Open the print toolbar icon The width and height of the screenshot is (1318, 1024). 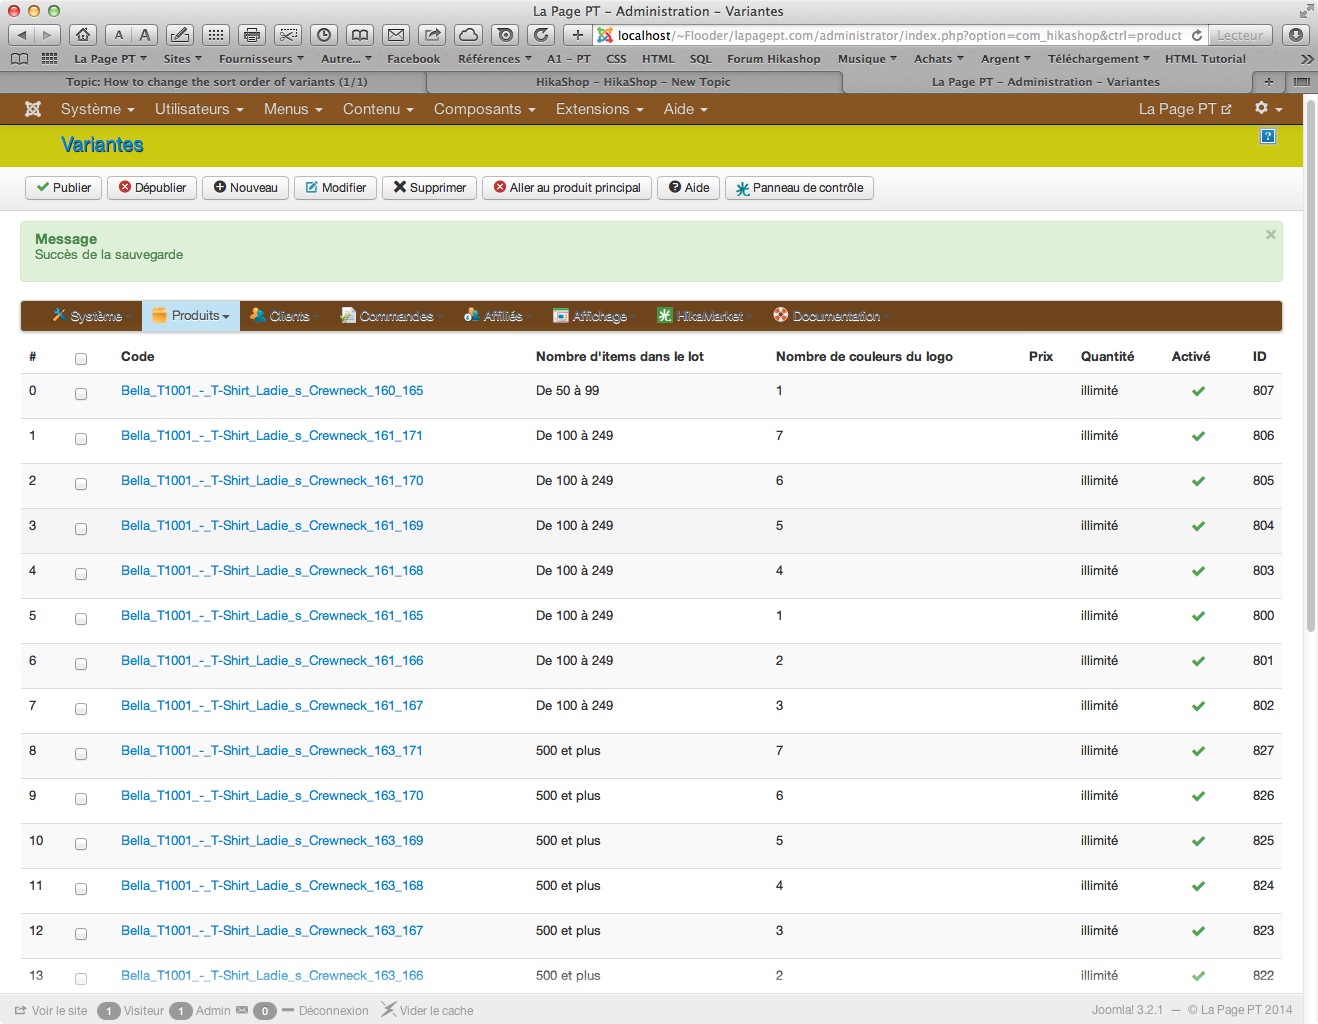pos(252,35)
